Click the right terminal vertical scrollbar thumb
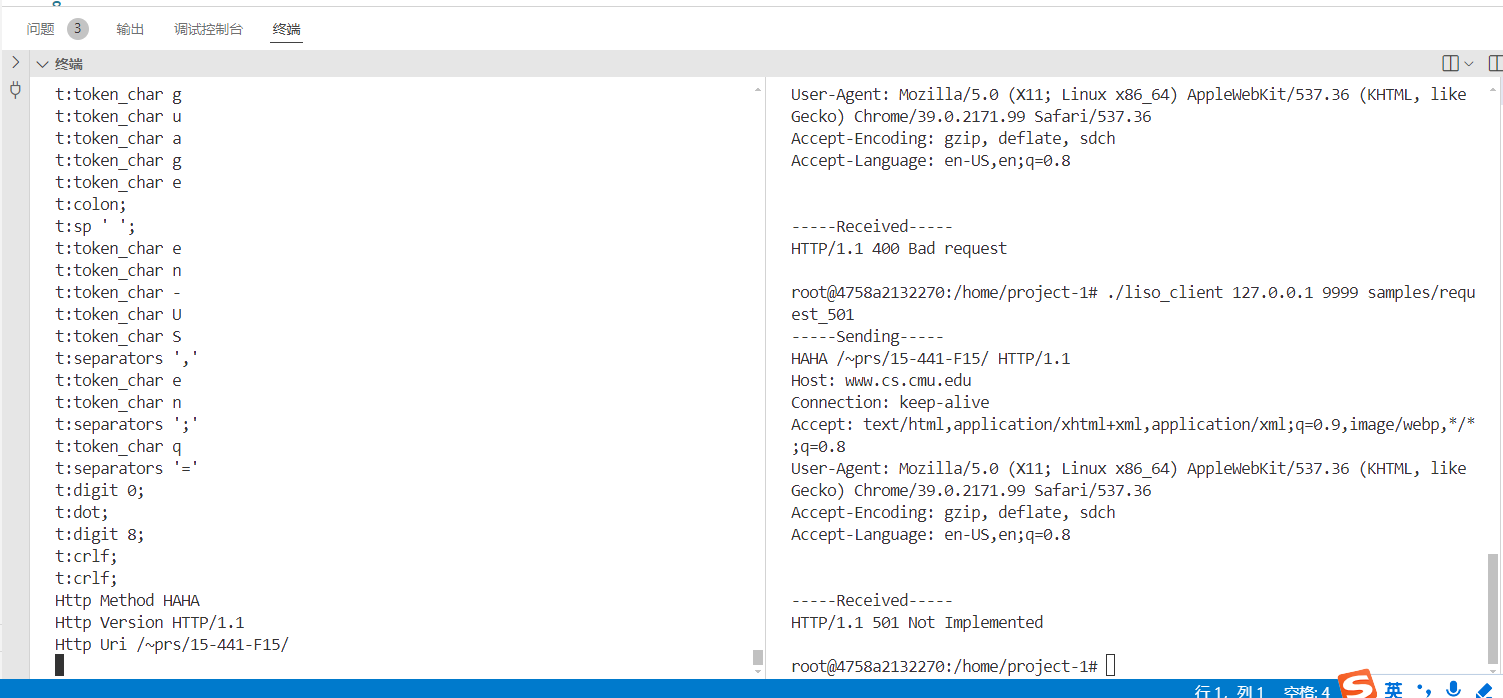Viewport: 1503px width, 698px height. 1493,602
